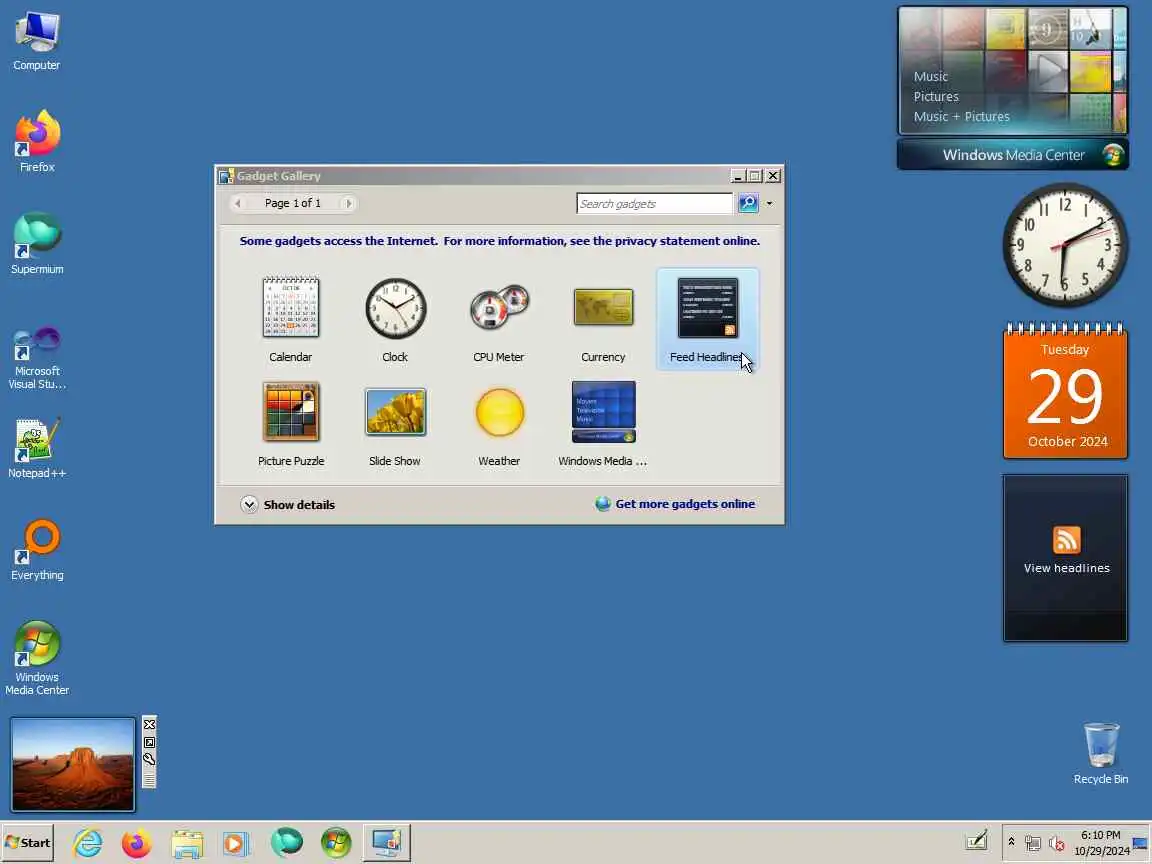Choose the Slide Show gadget
The image size is (1152, 864).
pyautogui.click(x=395, y=423)
